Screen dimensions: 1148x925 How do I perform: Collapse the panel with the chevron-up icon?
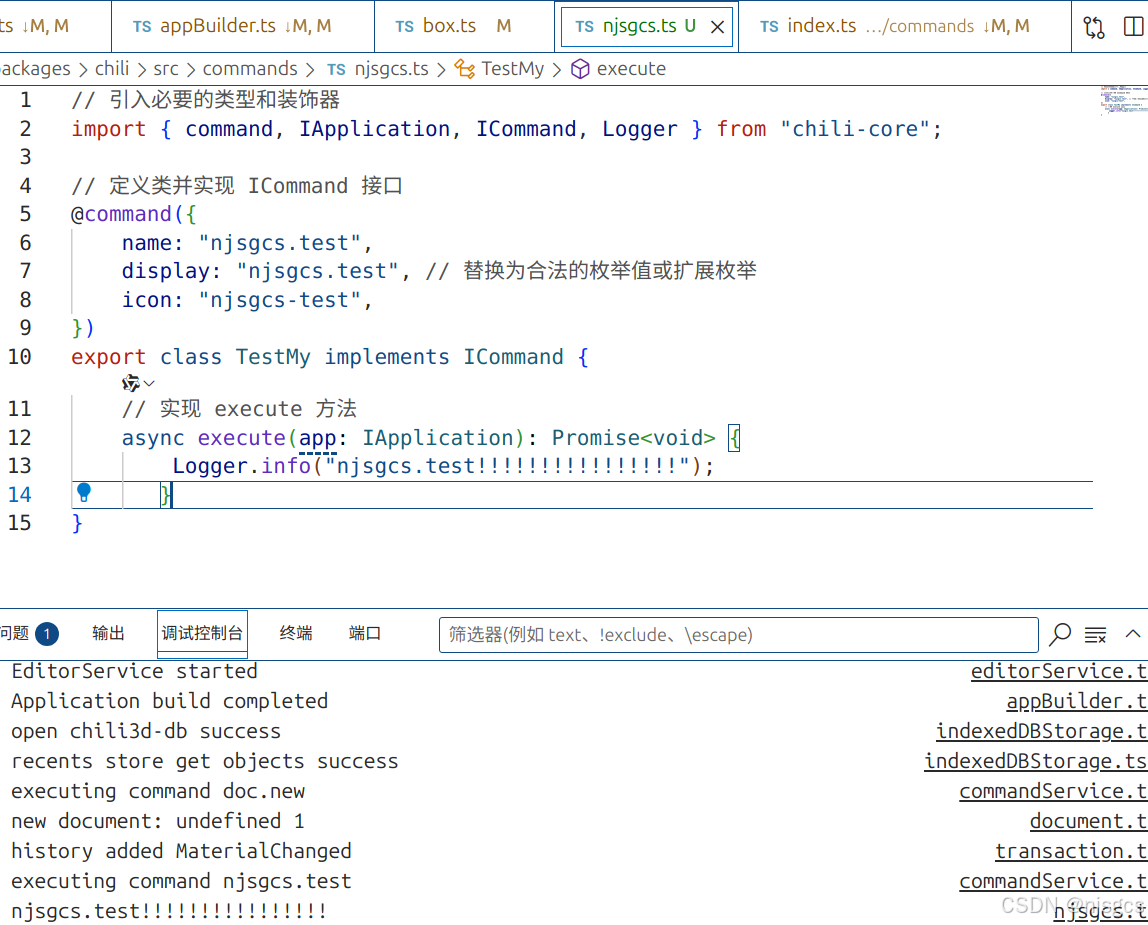tap(1133, 634)
